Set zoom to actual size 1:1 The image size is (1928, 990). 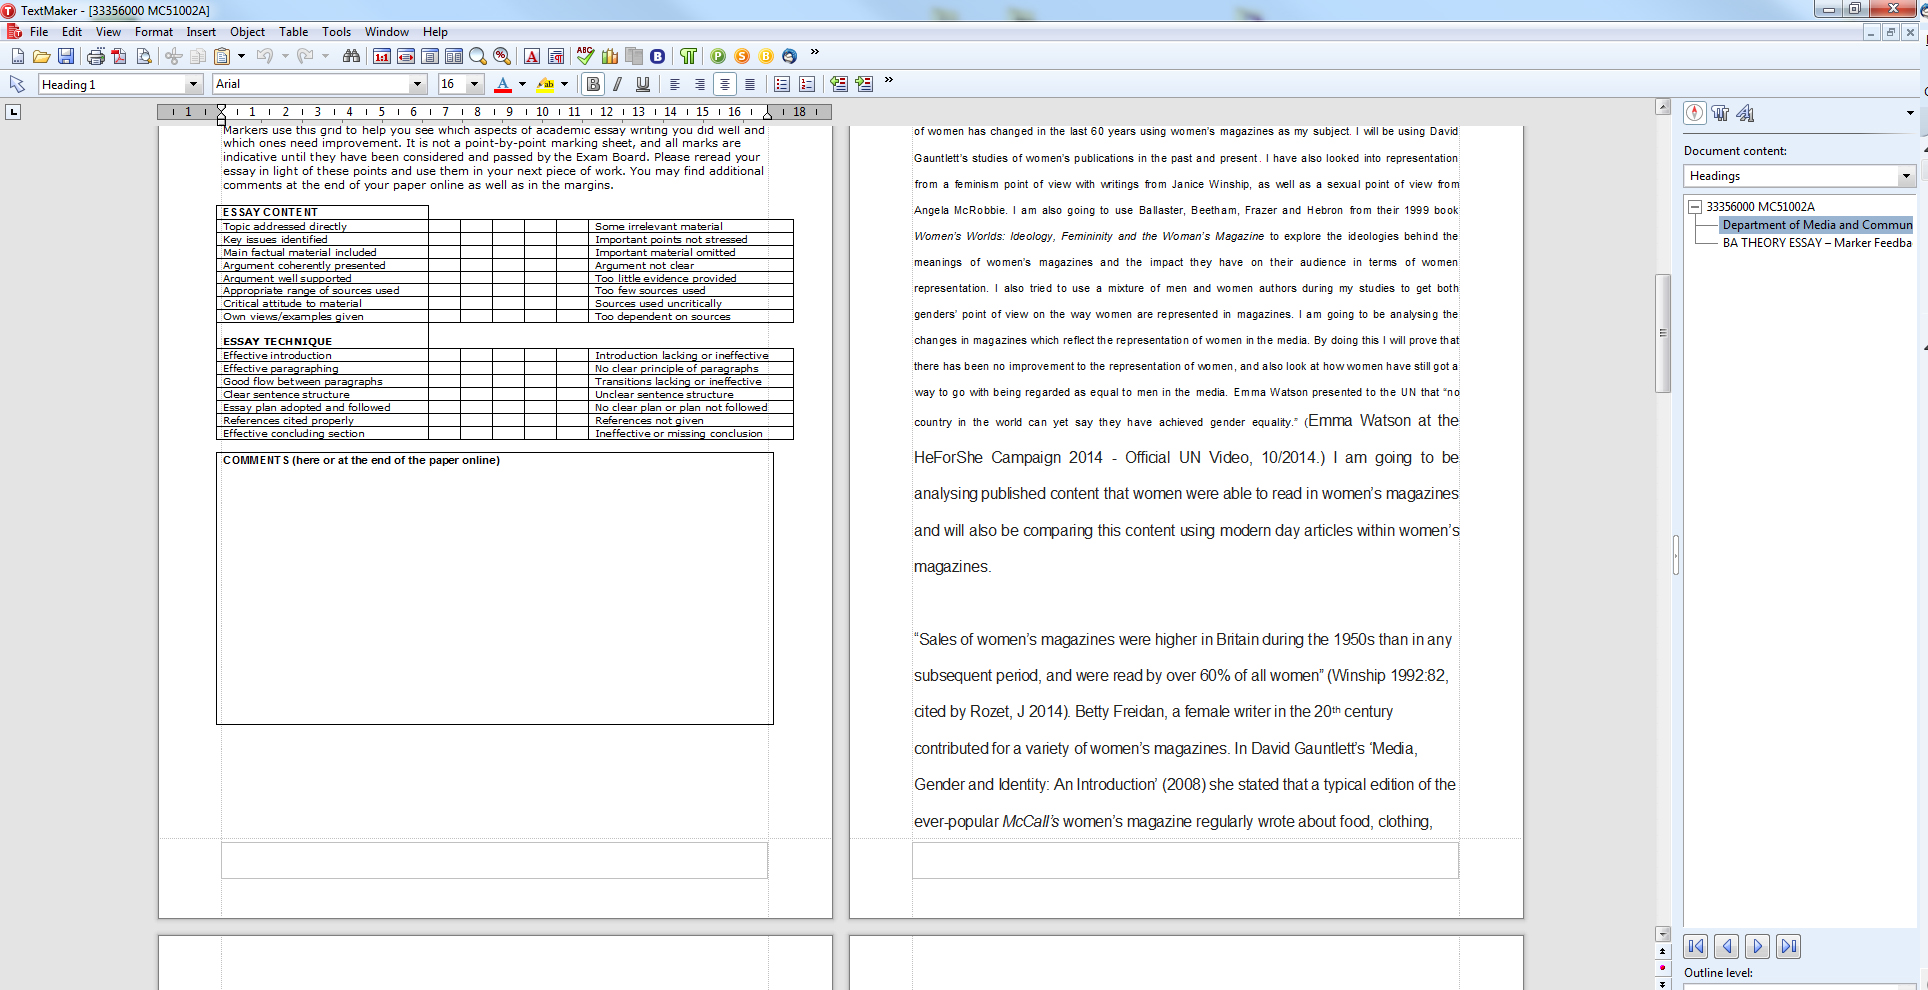pyautogui.click(x=382, y=56)
